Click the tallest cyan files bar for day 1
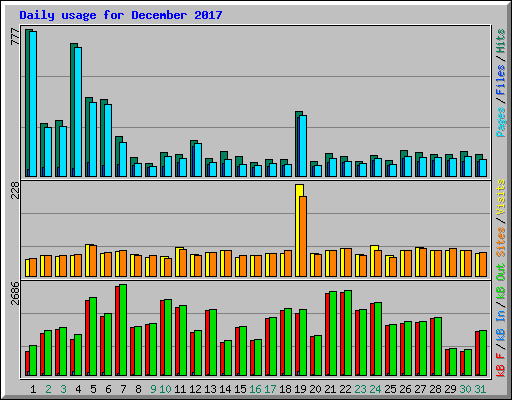512x400 pixels. 33,104
